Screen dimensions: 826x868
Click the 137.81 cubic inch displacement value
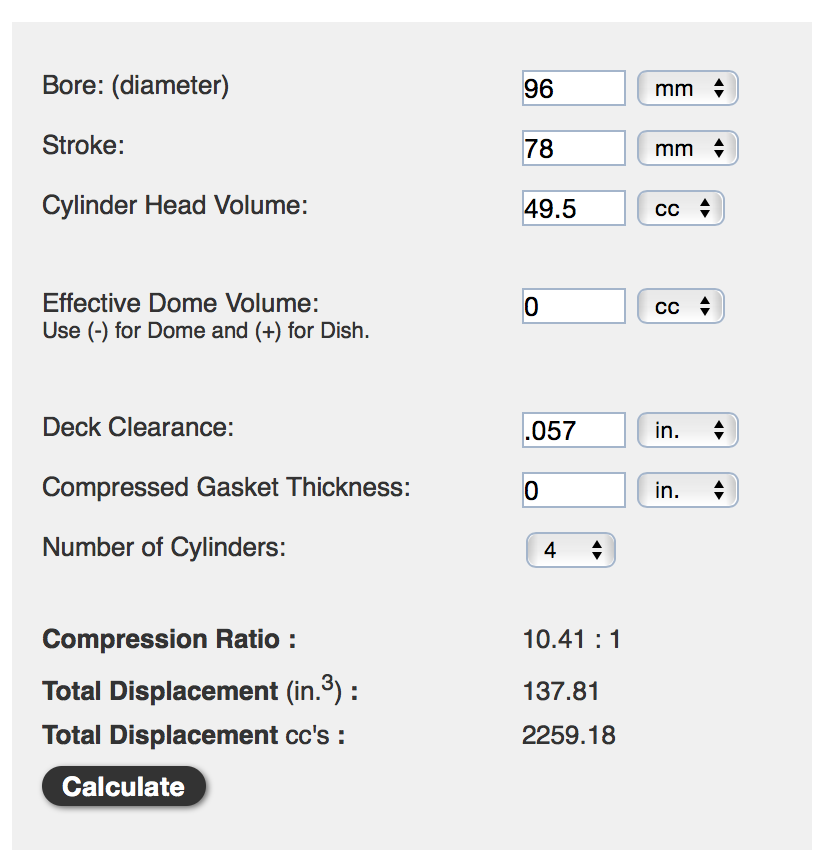click(x=561, y=691)
